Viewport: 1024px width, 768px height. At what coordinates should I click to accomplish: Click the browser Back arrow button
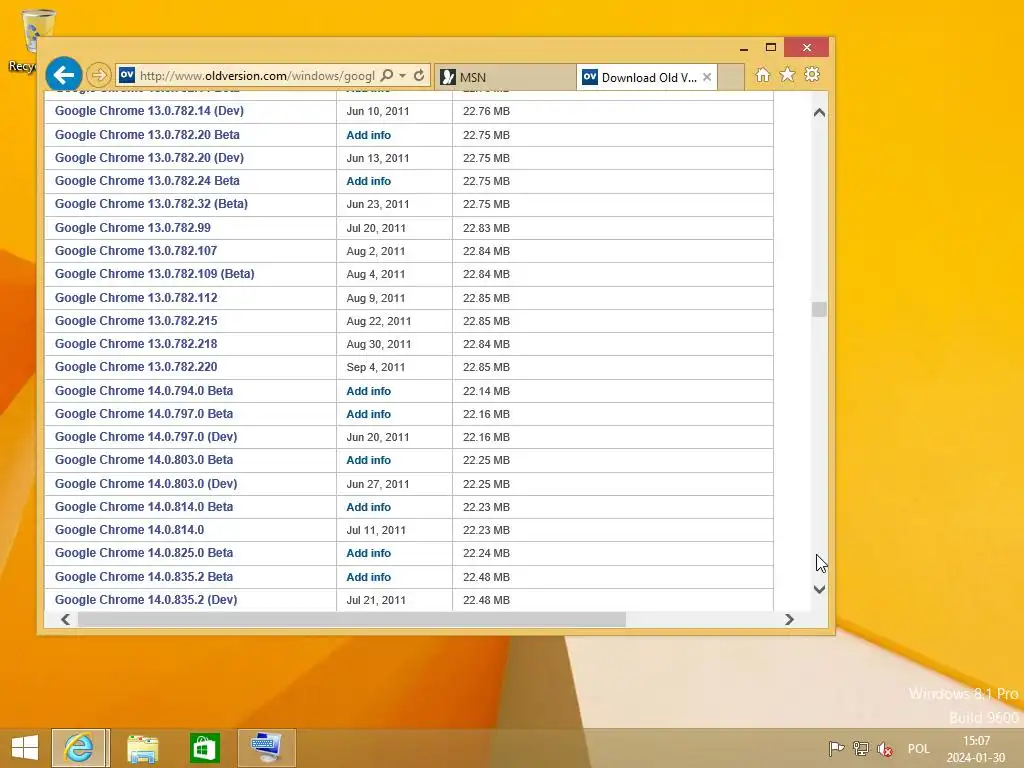pos(63,75)
